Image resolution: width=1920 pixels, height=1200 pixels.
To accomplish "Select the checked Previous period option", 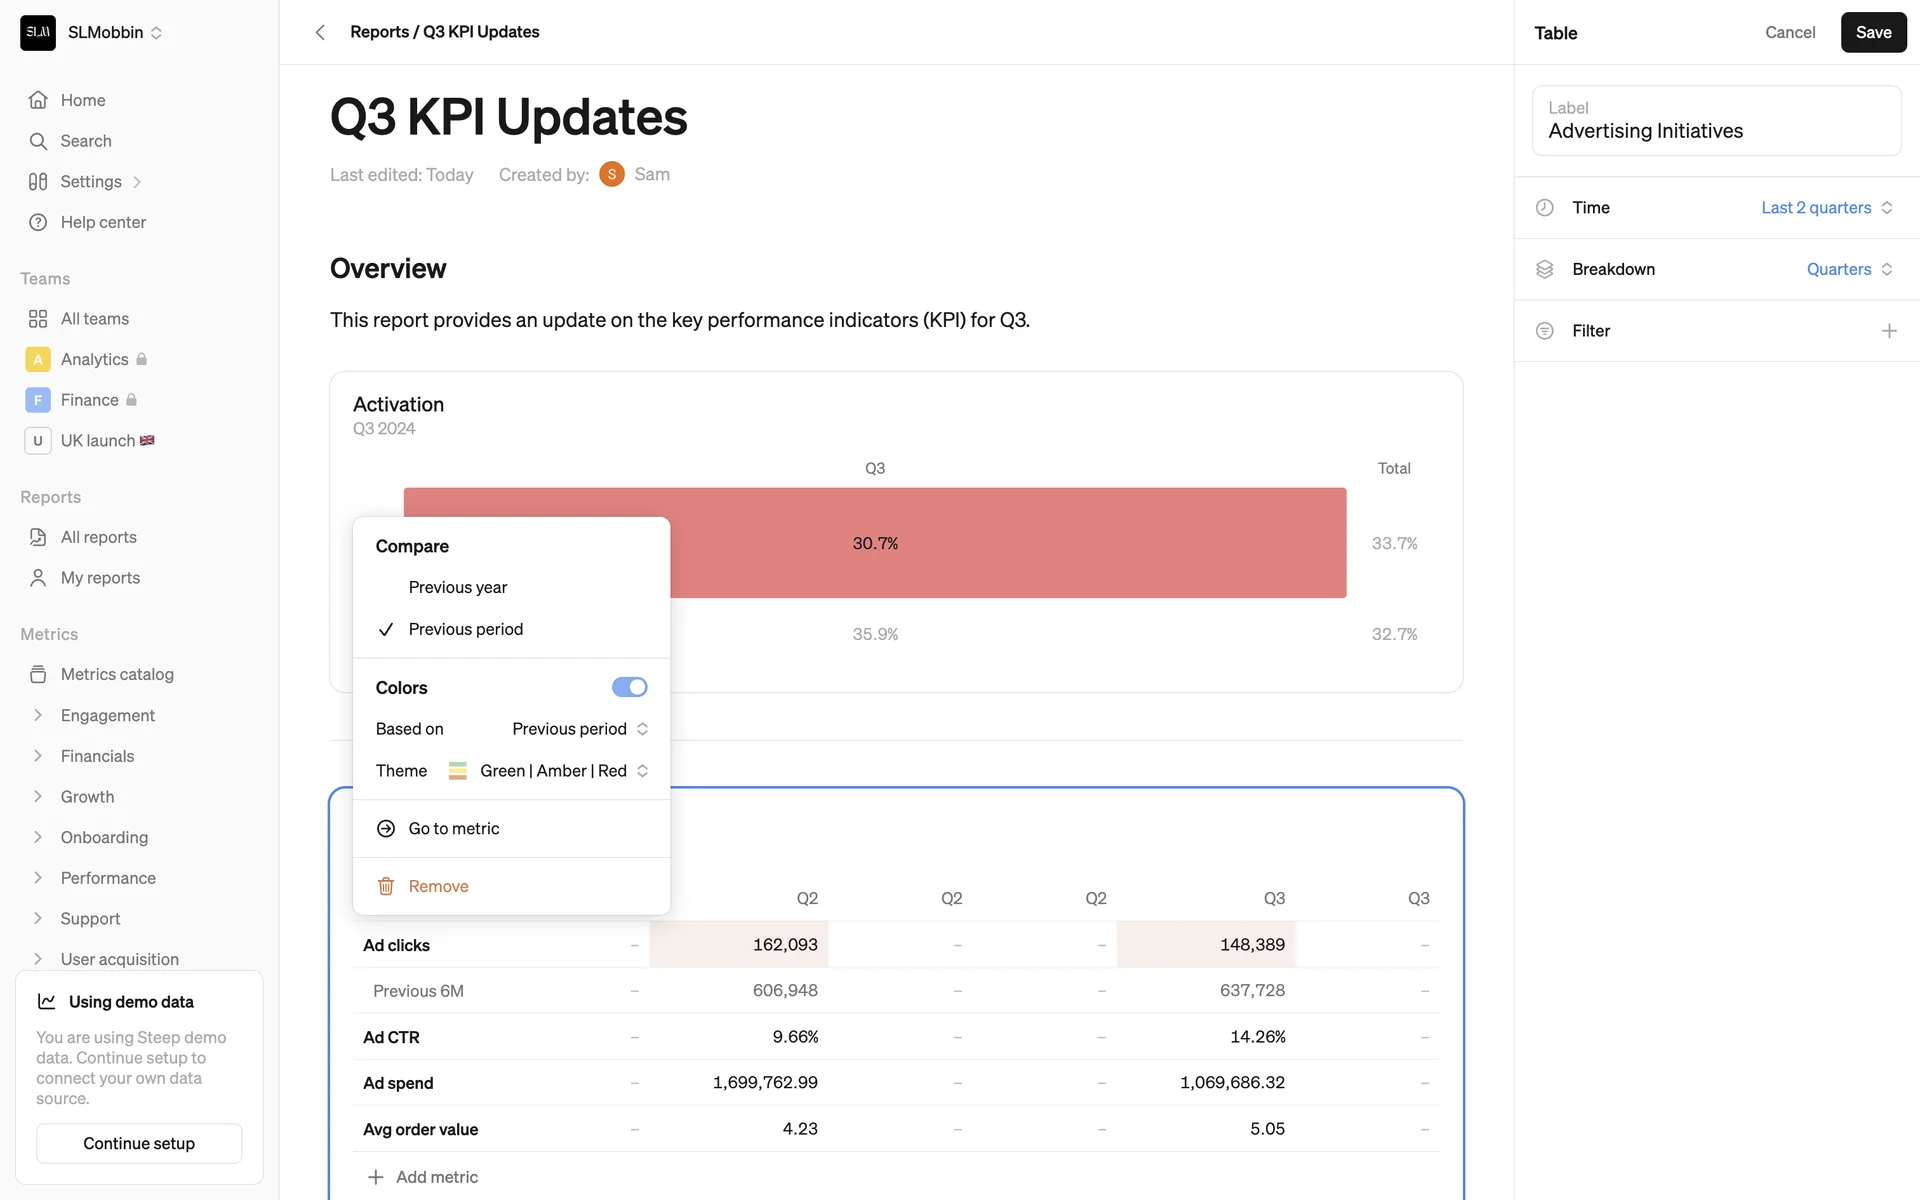I will 465,629.
